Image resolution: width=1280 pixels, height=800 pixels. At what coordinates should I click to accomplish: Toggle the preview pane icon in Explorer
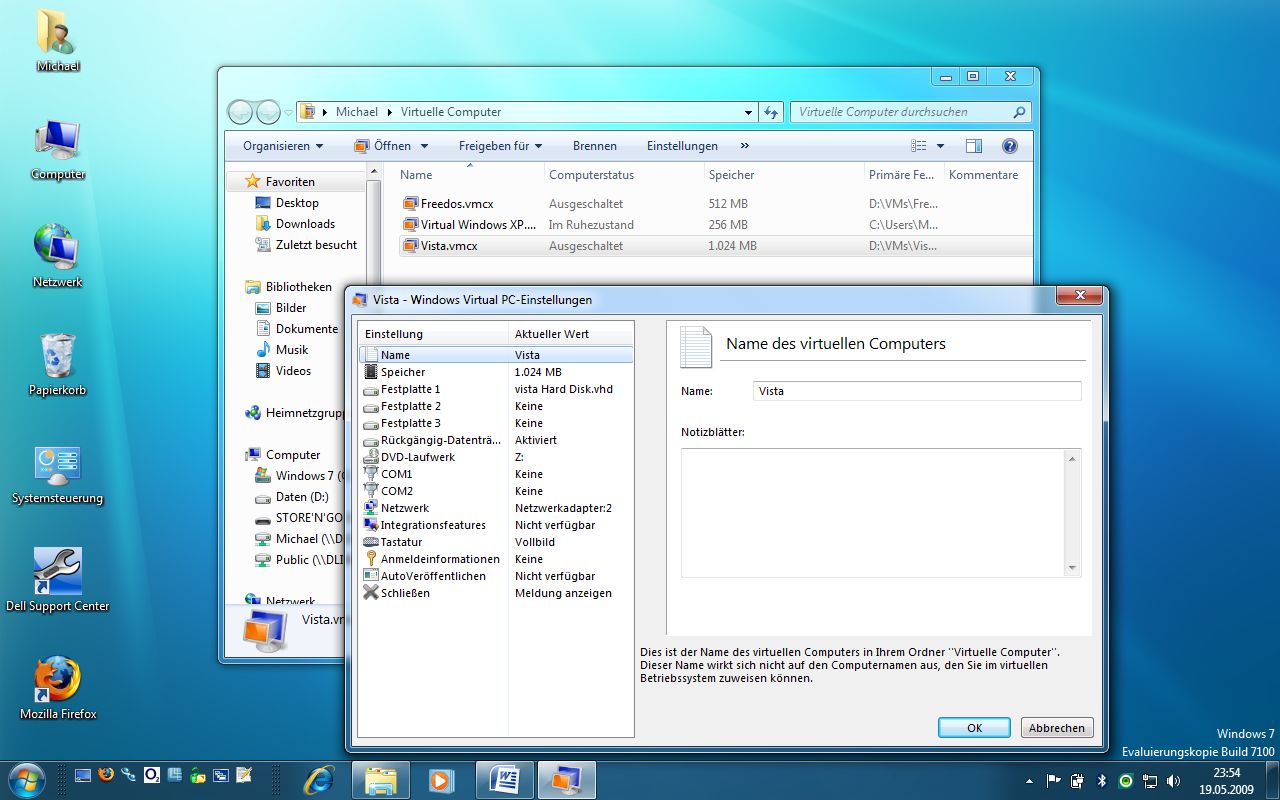click(973, 146)
